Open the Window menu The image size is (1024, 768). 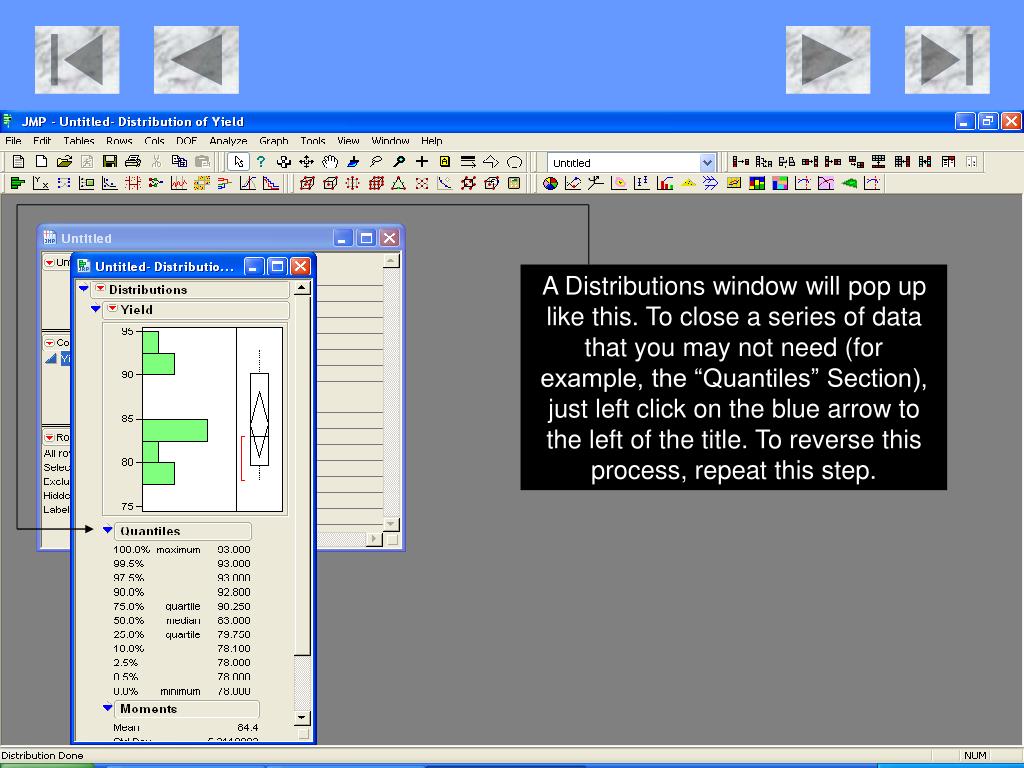[390, 140]
